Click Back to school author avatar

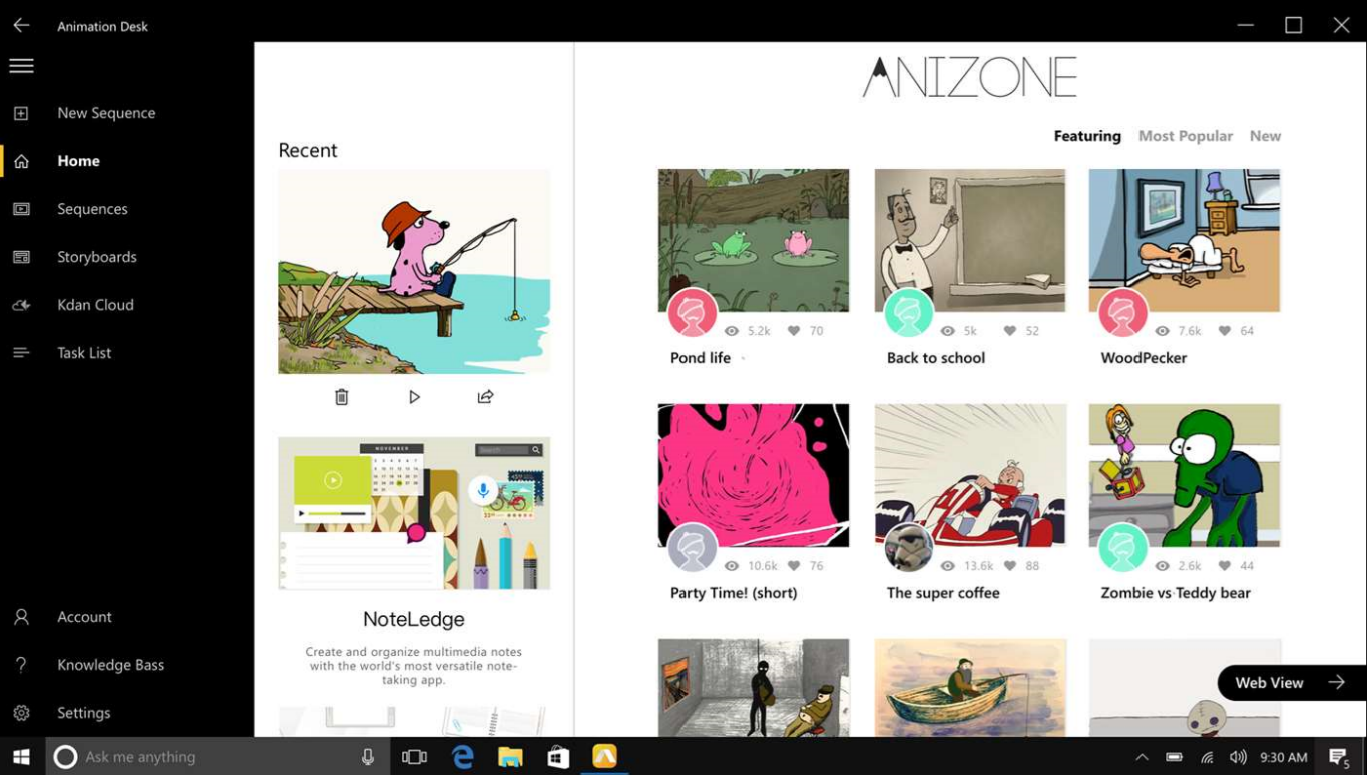908,312
